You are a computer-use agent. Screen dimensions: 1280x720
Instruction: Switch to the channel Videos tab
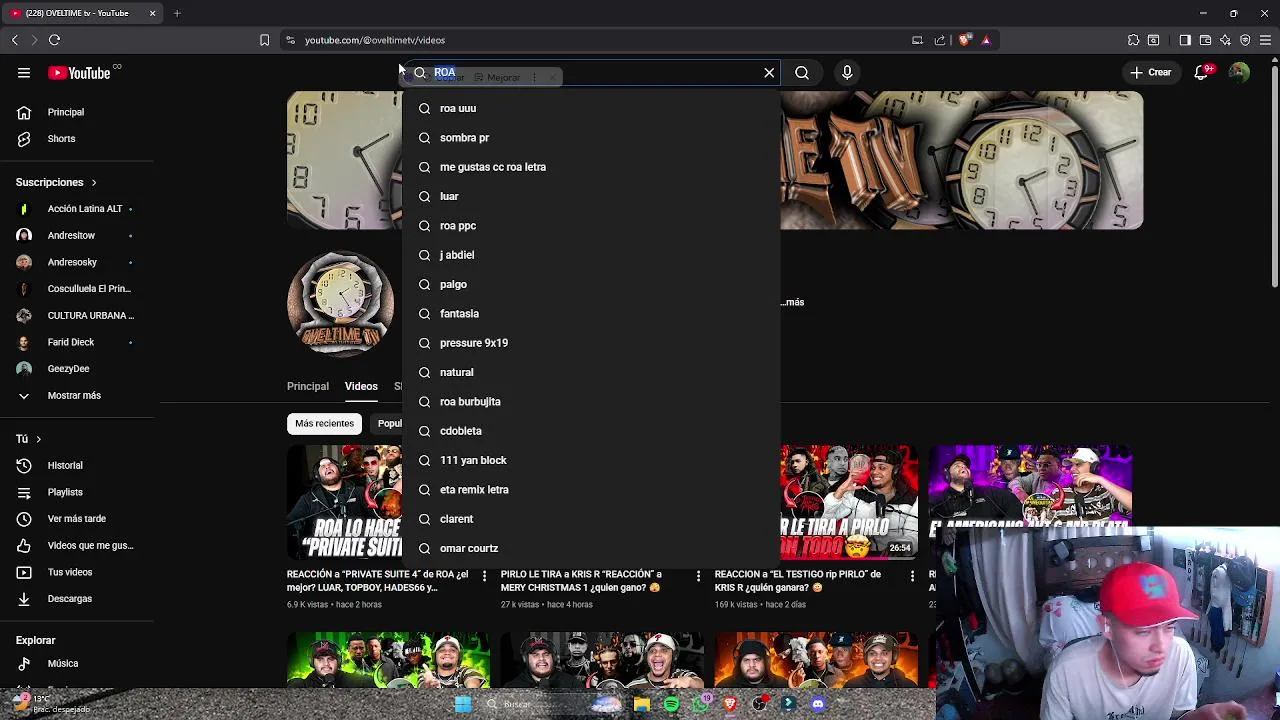361,386
